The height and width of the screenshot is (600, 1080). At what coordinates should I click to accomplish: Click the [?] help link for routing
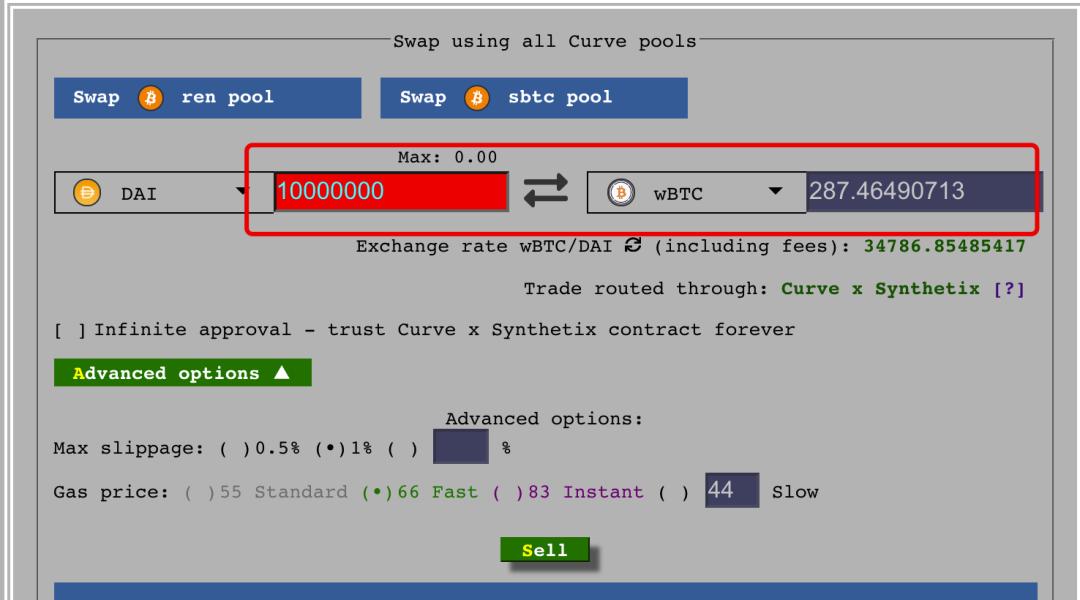pyautogui.click(x=1009, y=289)
